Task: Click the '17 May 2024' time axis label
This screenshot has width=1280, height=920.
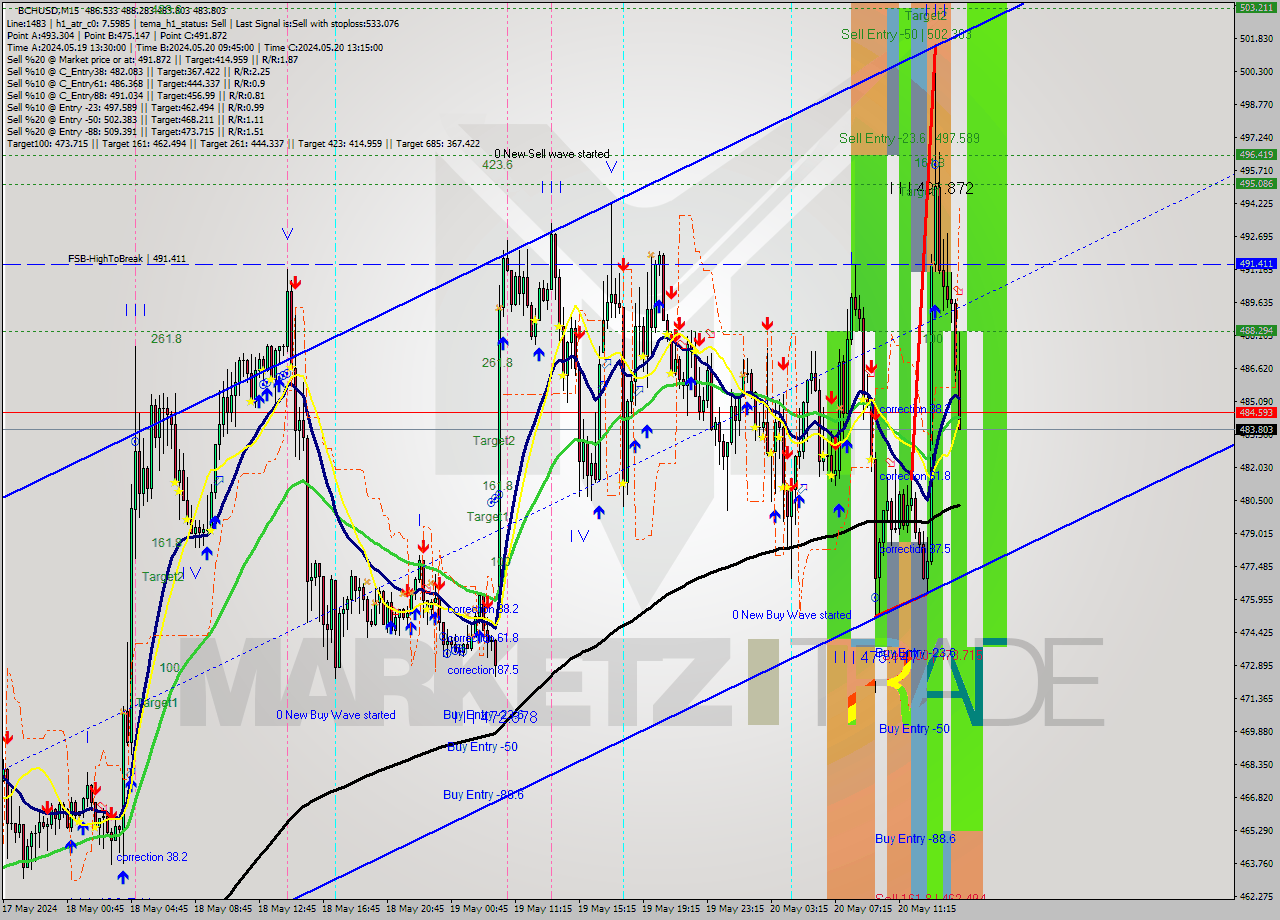Action: click(30, 910)
